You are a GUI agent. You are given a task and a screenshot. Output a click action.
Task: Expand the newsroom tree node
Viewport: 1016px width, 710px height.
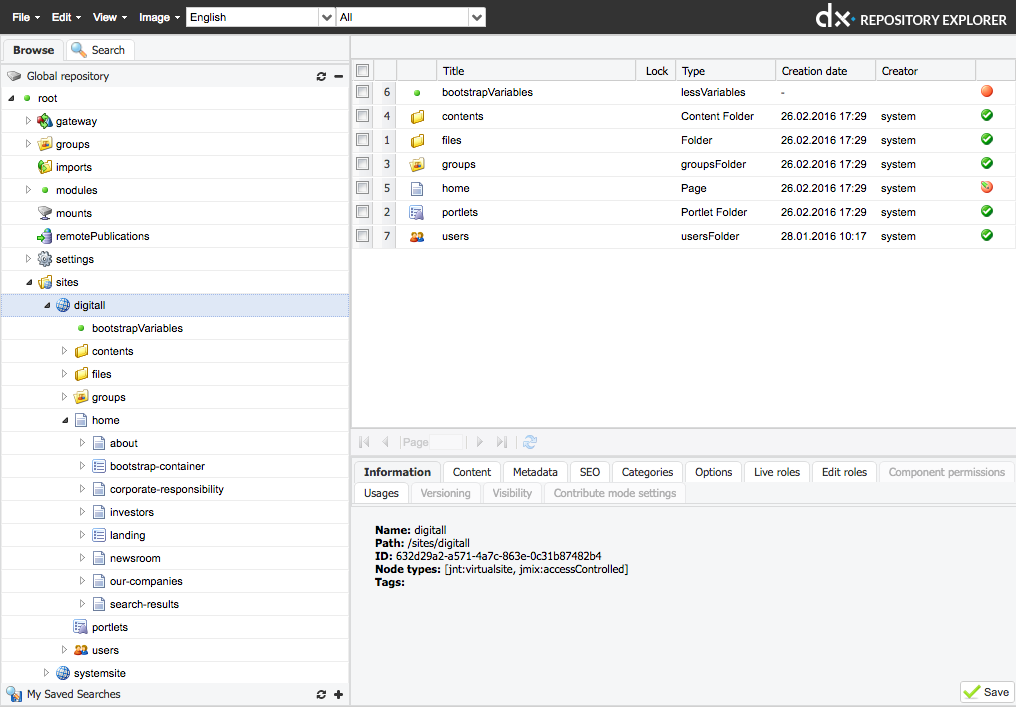click(82, 558)
